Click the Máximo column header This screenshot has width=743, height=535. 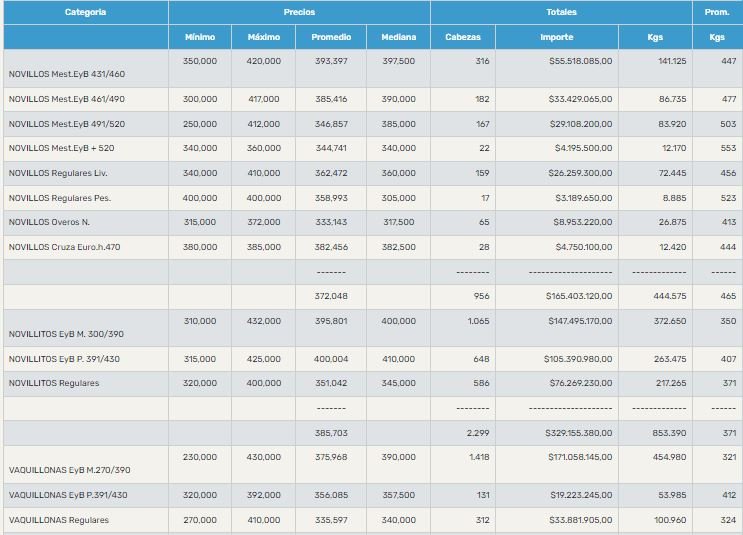263,37
